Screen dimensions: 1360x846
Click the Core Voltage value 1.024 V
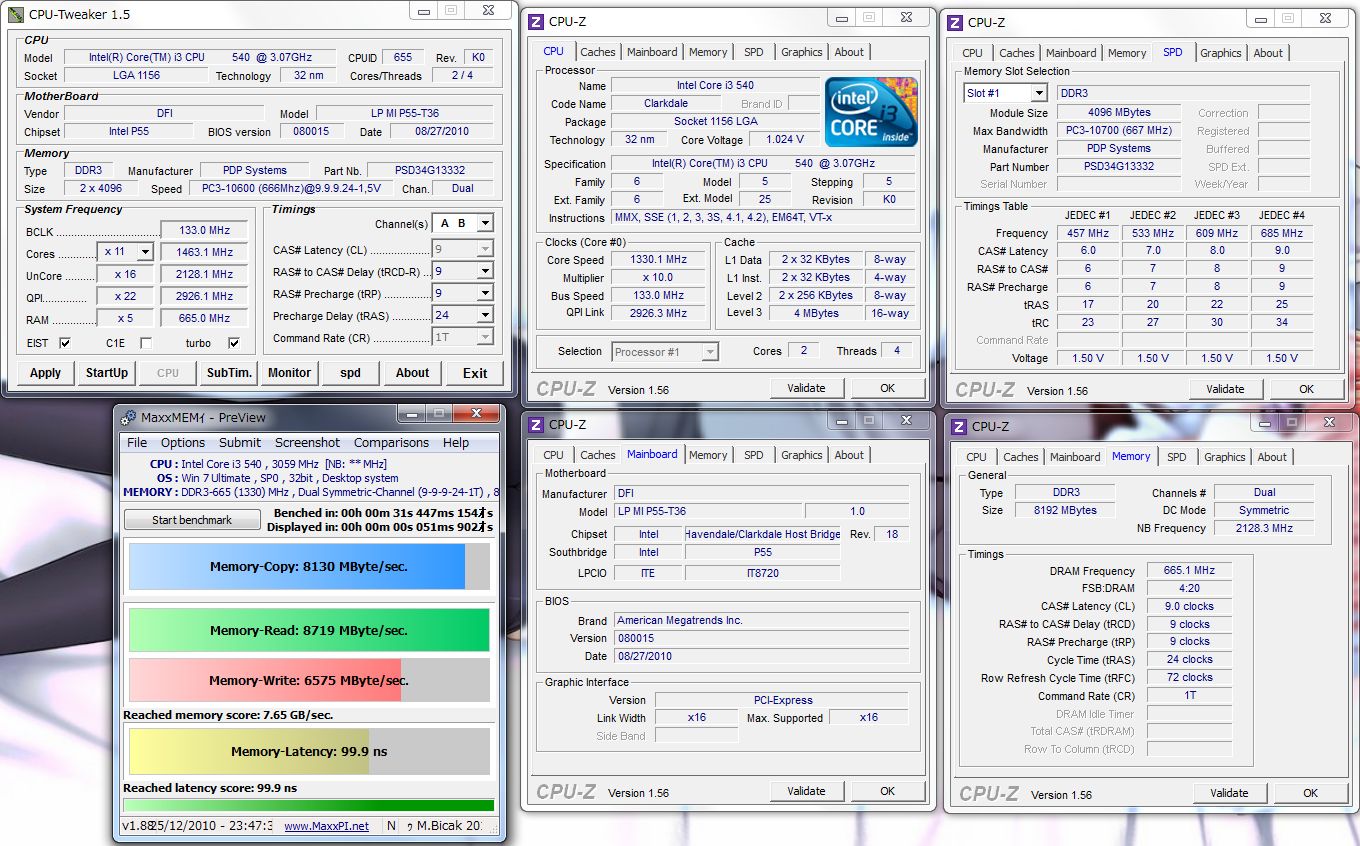(784, 140)
